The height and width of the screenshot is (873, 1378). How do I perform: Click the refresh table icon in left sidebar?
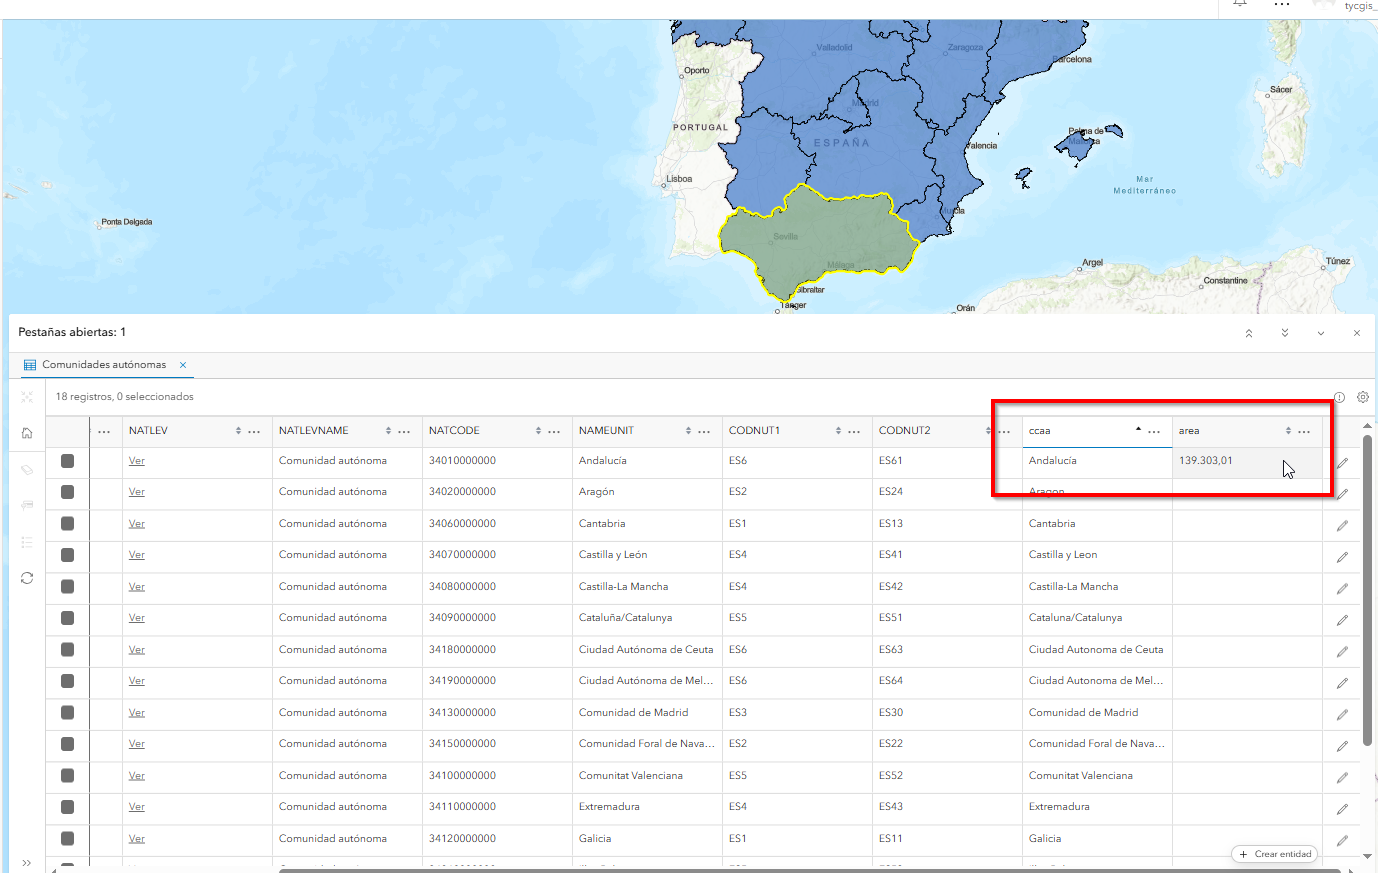point(27,578)
